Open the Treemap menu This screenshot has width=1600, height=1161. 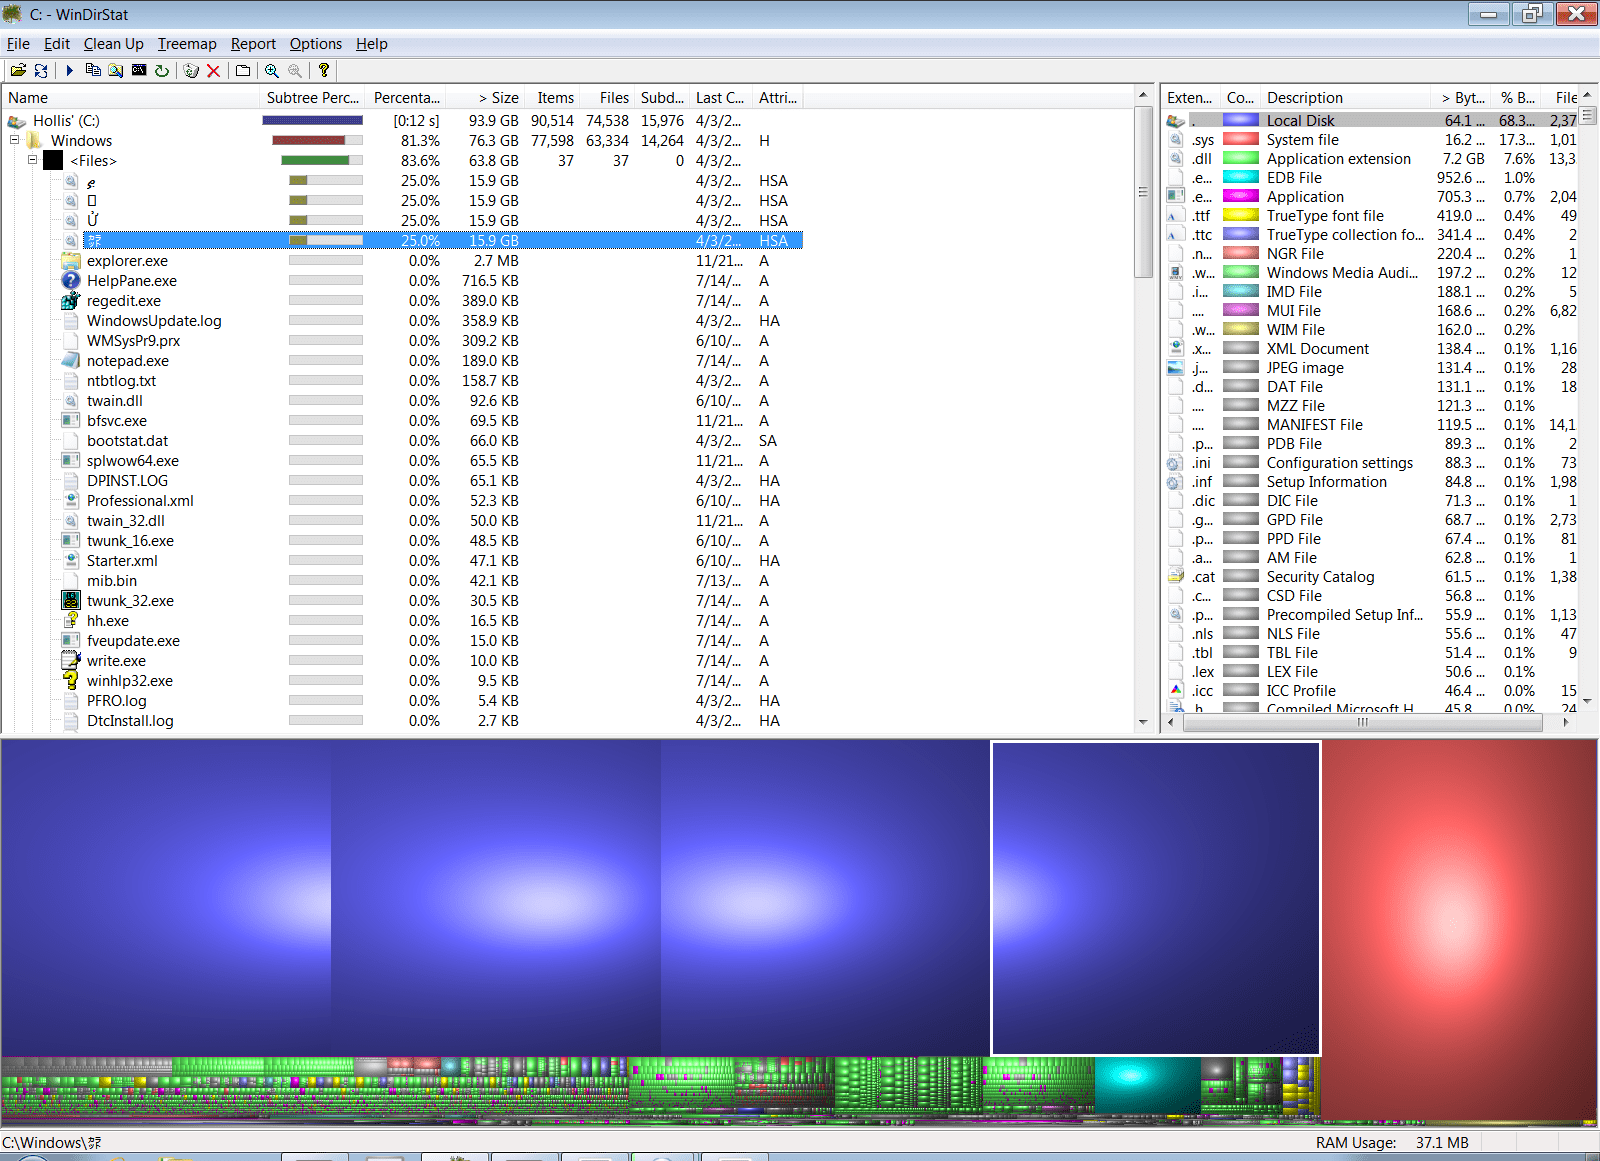[x=187, y=44]
